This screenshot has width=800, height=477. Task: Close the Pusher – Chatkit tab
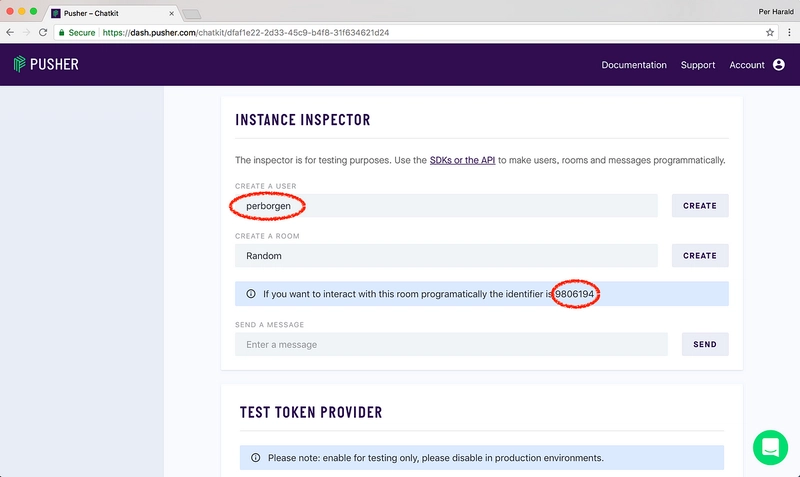171,14
